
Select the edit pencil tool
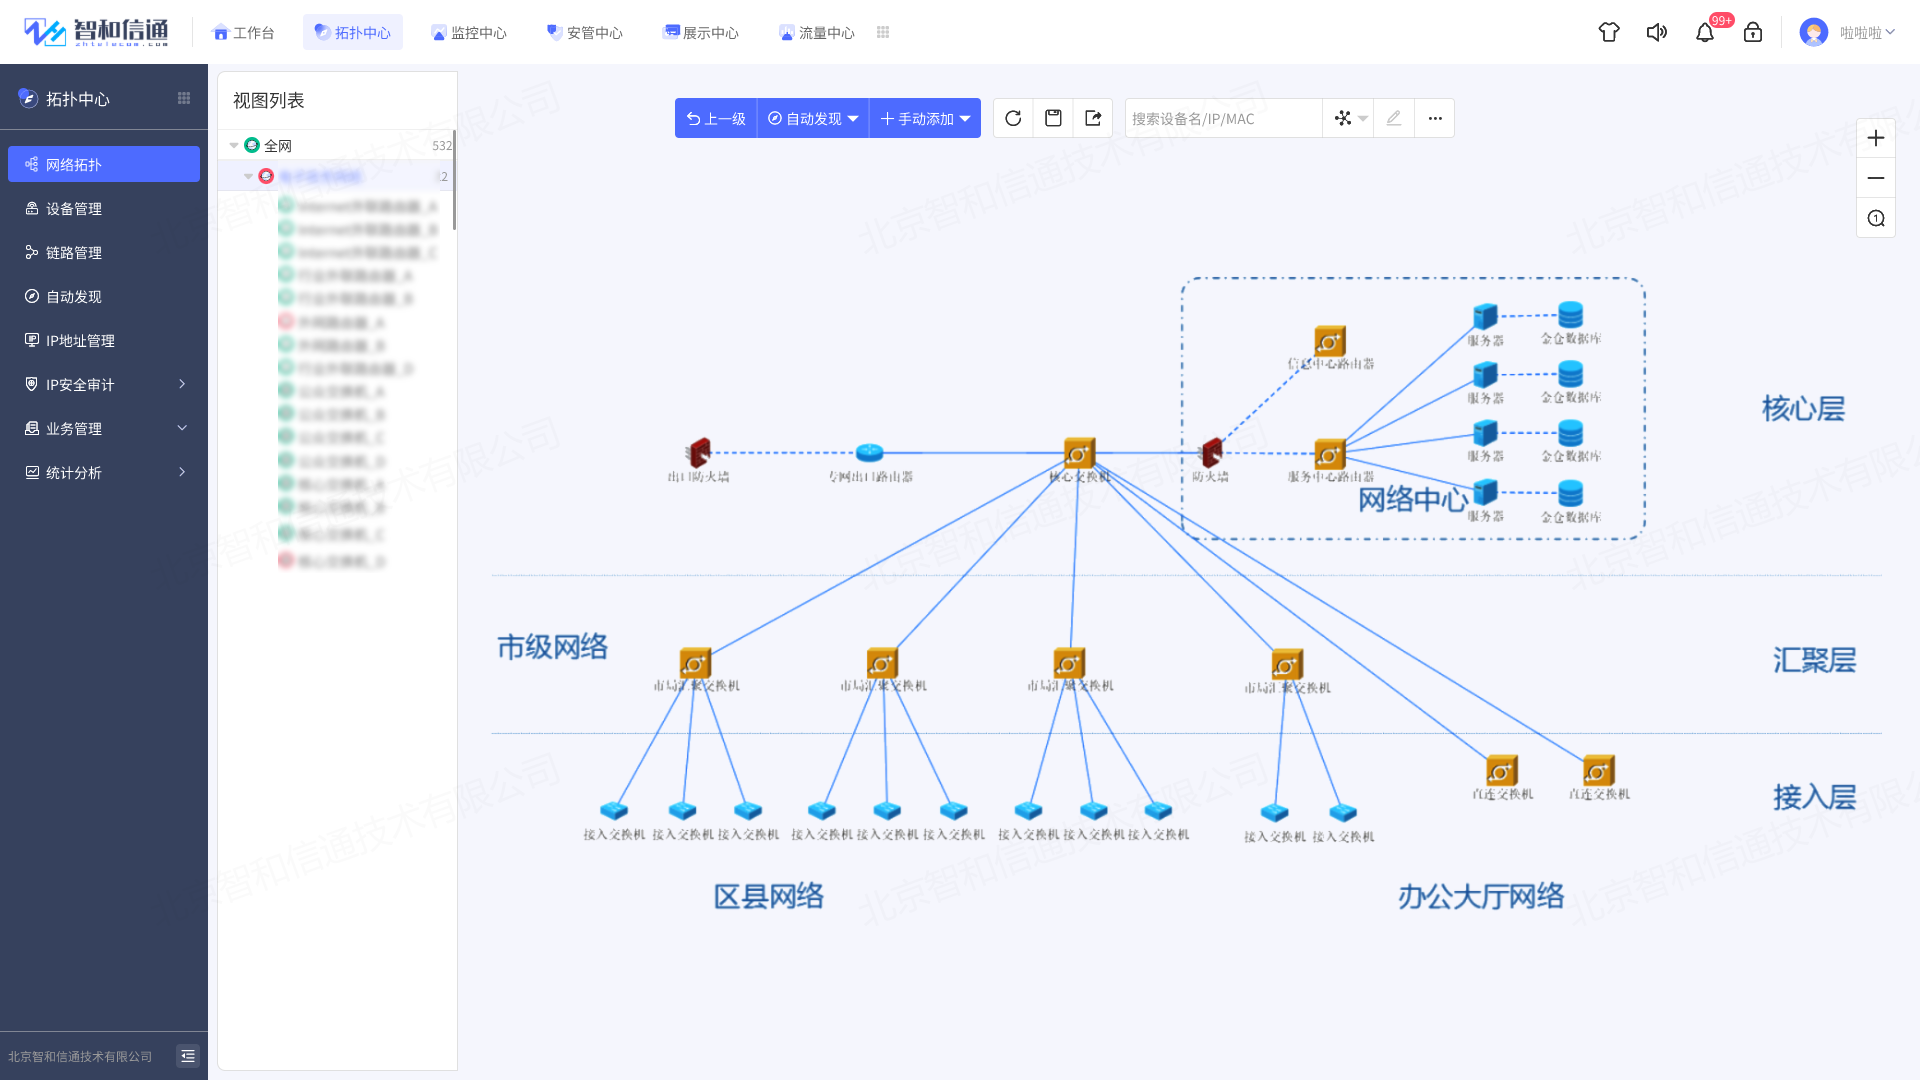[1393, 118]
